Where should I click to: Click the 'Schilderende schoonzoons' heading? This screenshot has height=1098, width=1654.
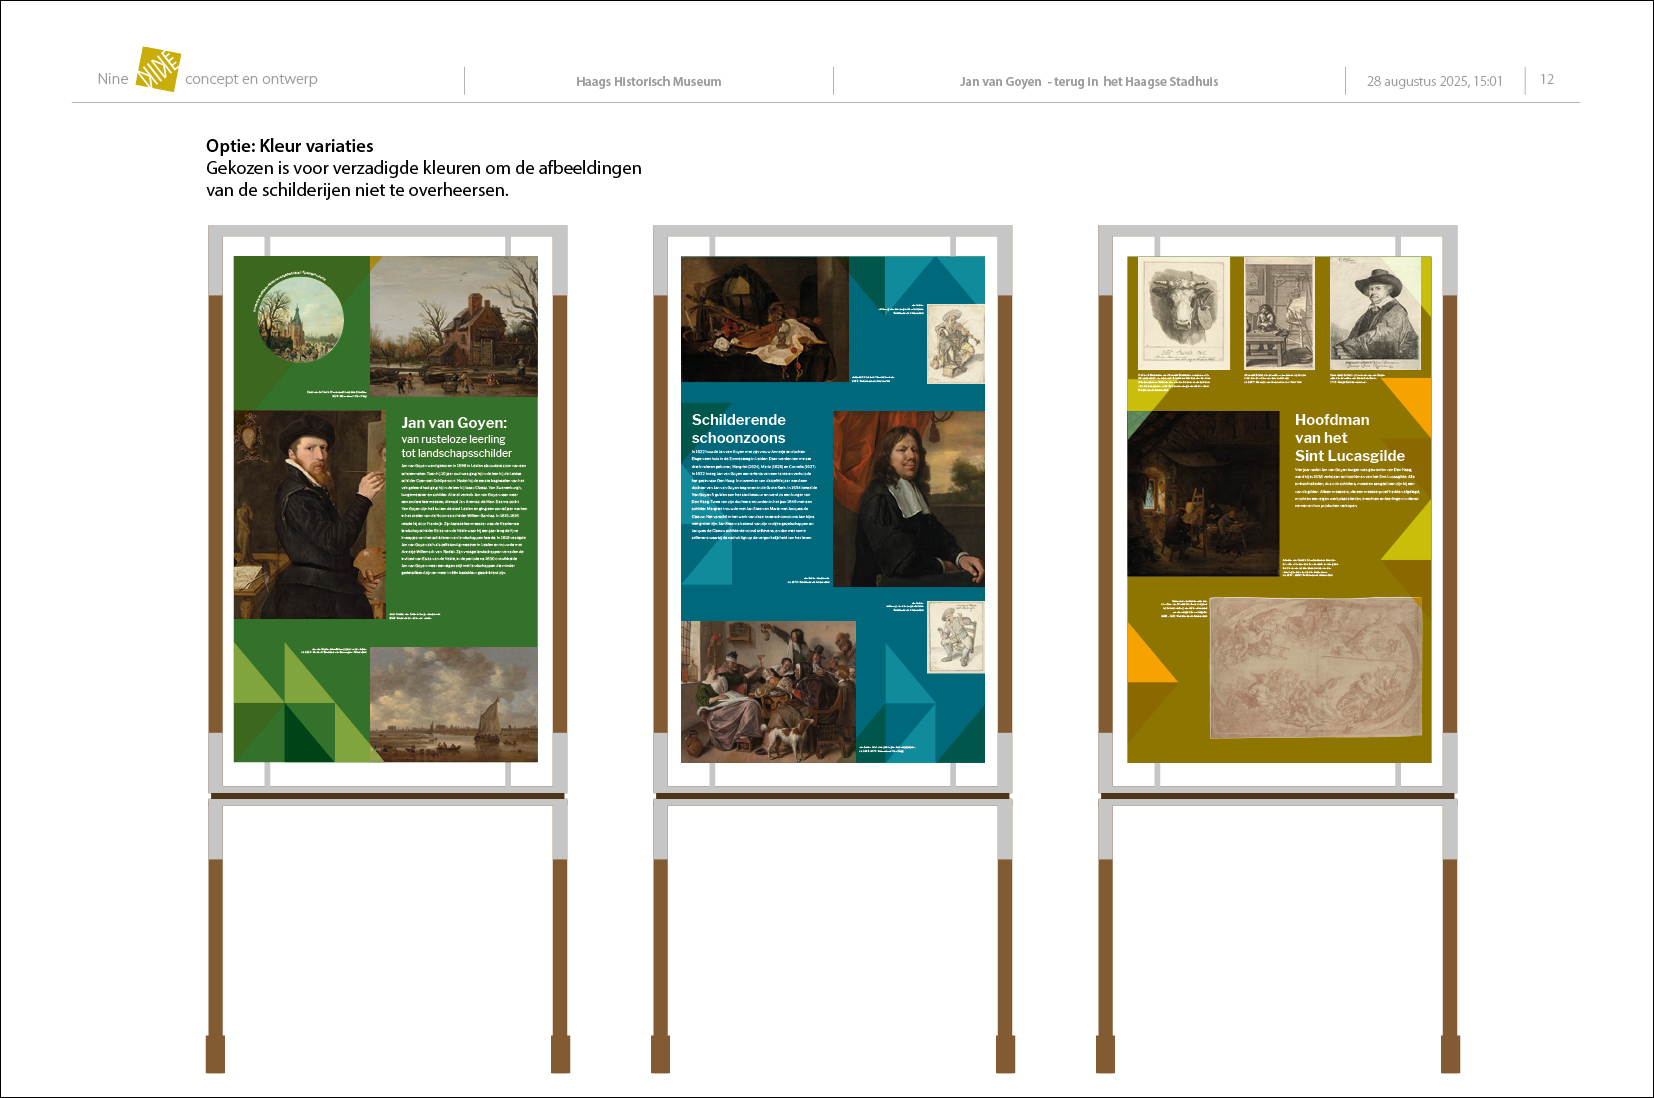pyautogui.click(x=739, y=429)
